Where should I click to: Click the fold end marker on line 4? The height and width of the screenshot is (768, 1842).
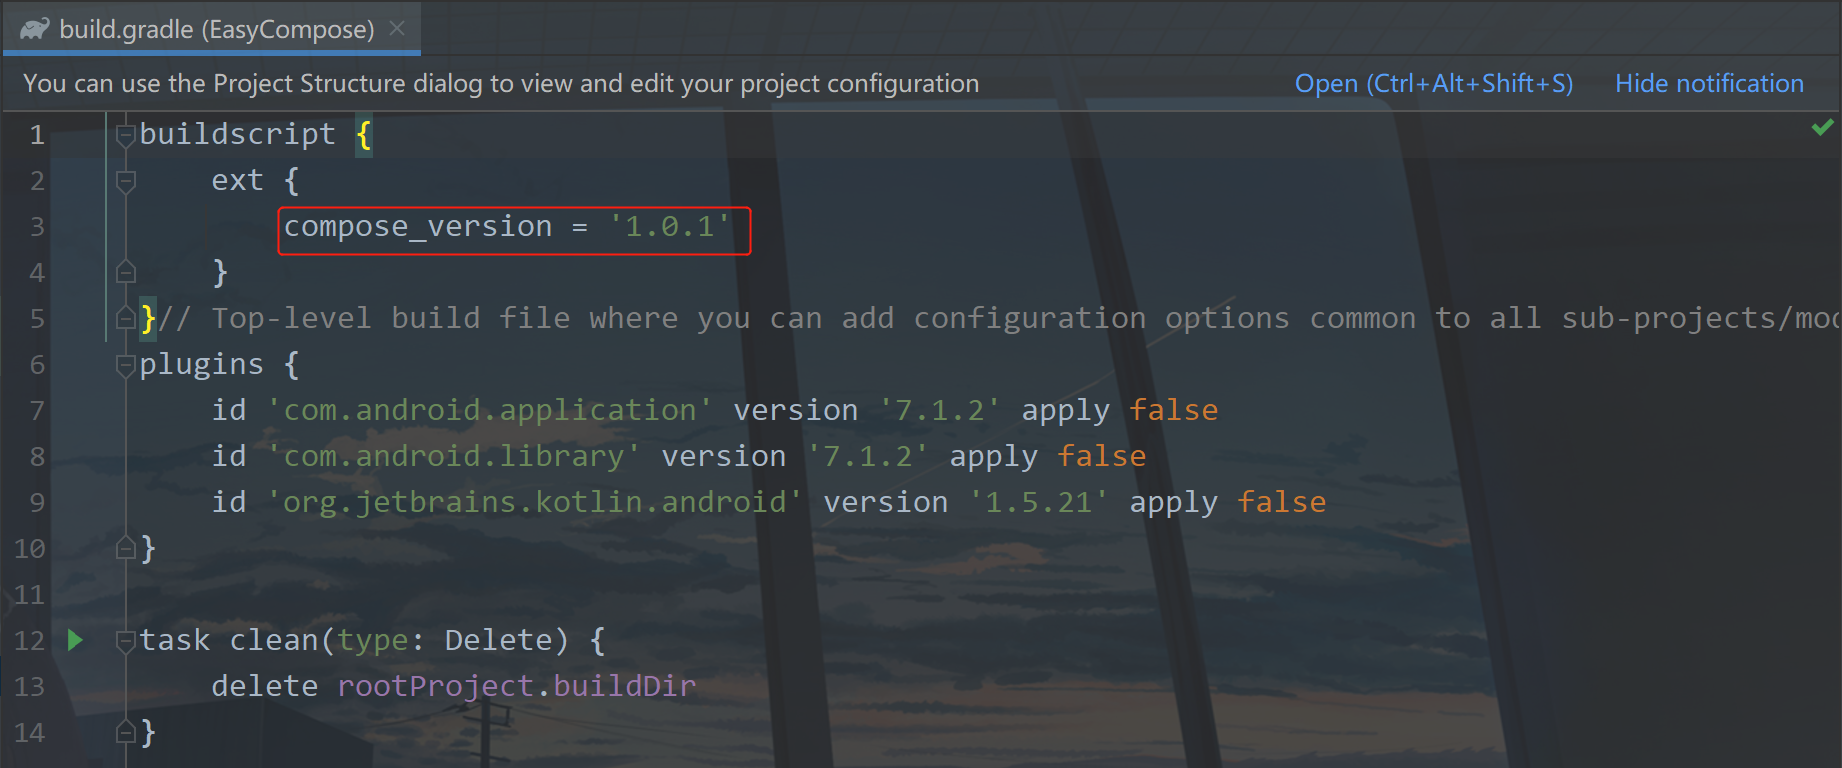pos(126,271)
